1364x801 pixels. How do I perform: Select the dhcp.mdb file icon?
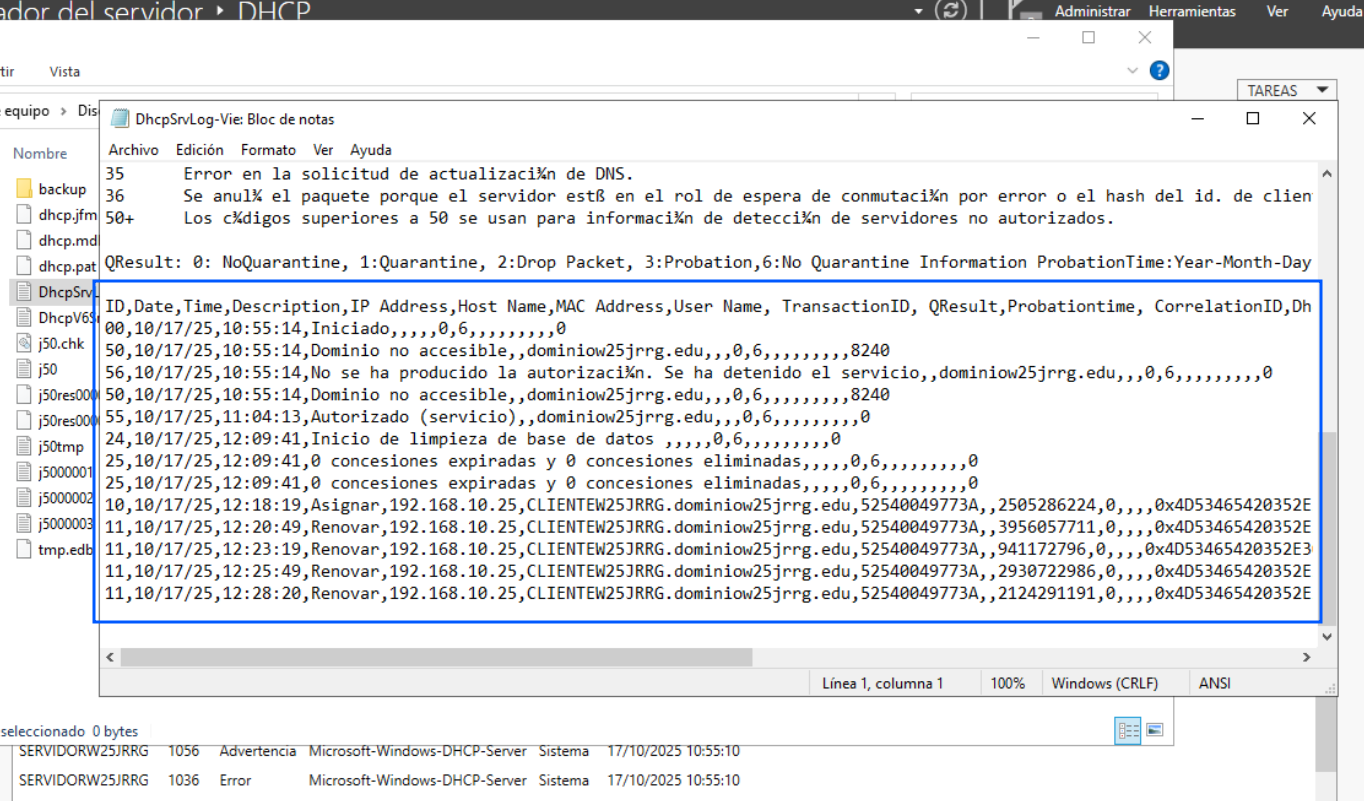24,240
